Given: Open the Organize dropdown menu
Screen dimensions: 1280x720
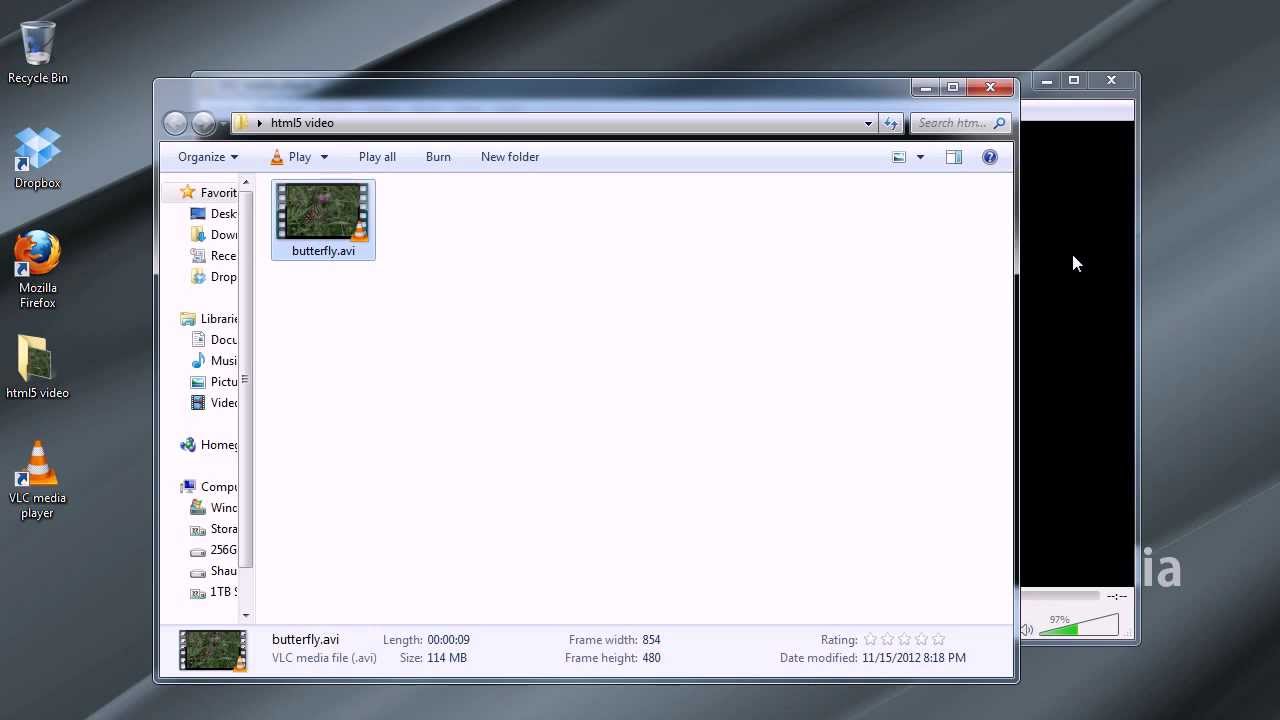Looking at the screenshot, I should tap(208, 157).
